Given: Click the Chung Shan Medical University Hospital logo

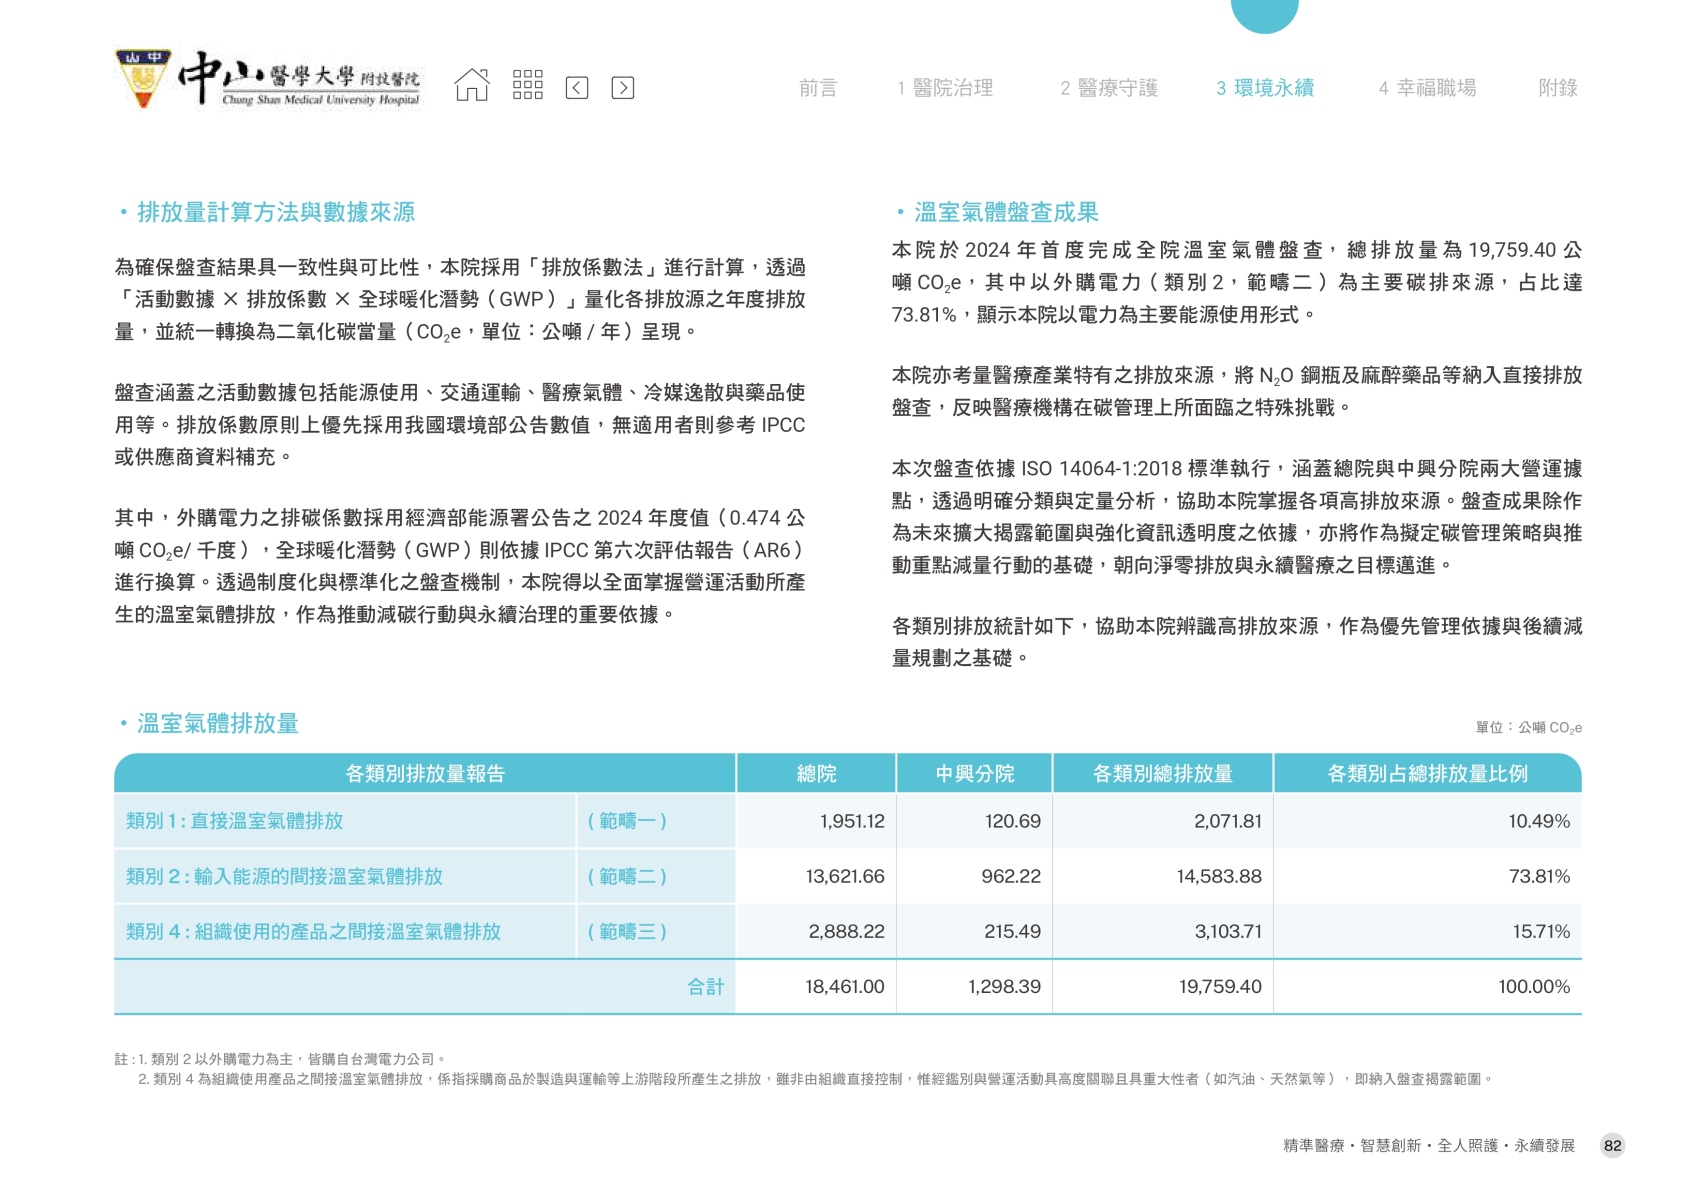Looking at the screenshot, I should tap(268, 80).
